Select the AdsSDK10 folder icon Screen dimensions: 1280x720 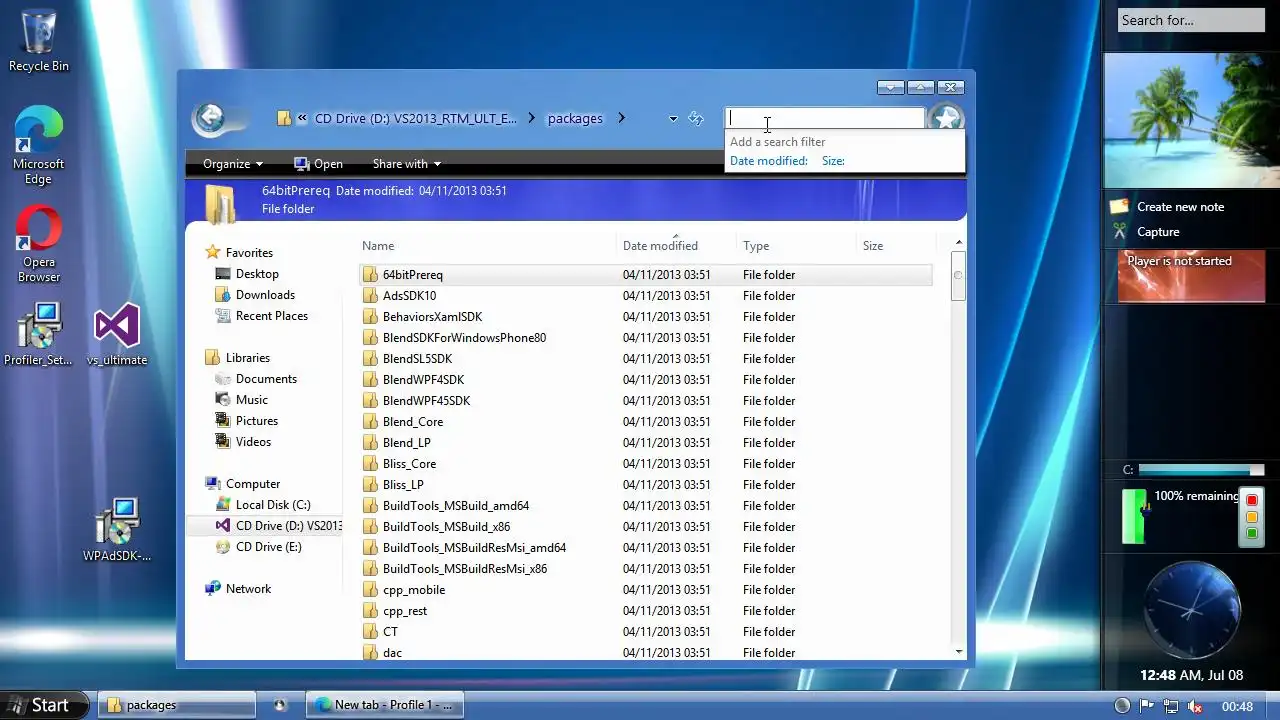[370, 296]
